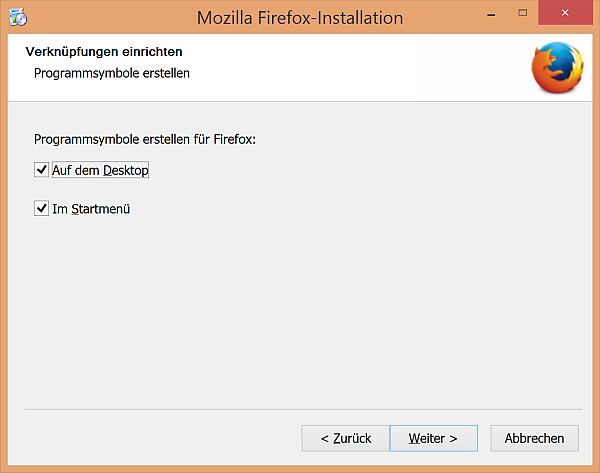Click the 'Programmsymbole erstellen' subtitle in header
The image size is (600, 473).
112,73
